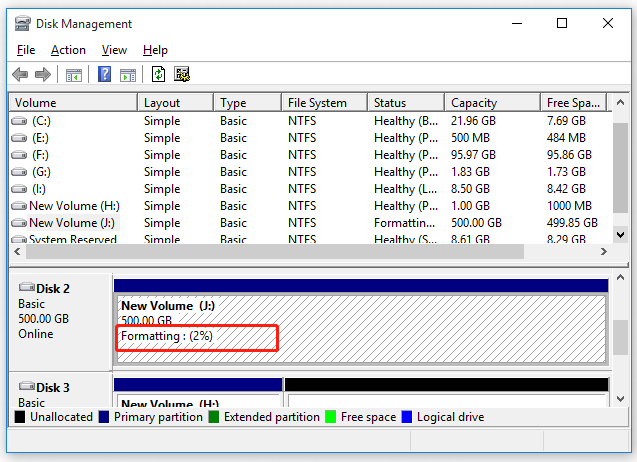Screen dimensions: 637x462
Task: Click the Disk 3 disk icon
Action: click(x=27, y=386)
